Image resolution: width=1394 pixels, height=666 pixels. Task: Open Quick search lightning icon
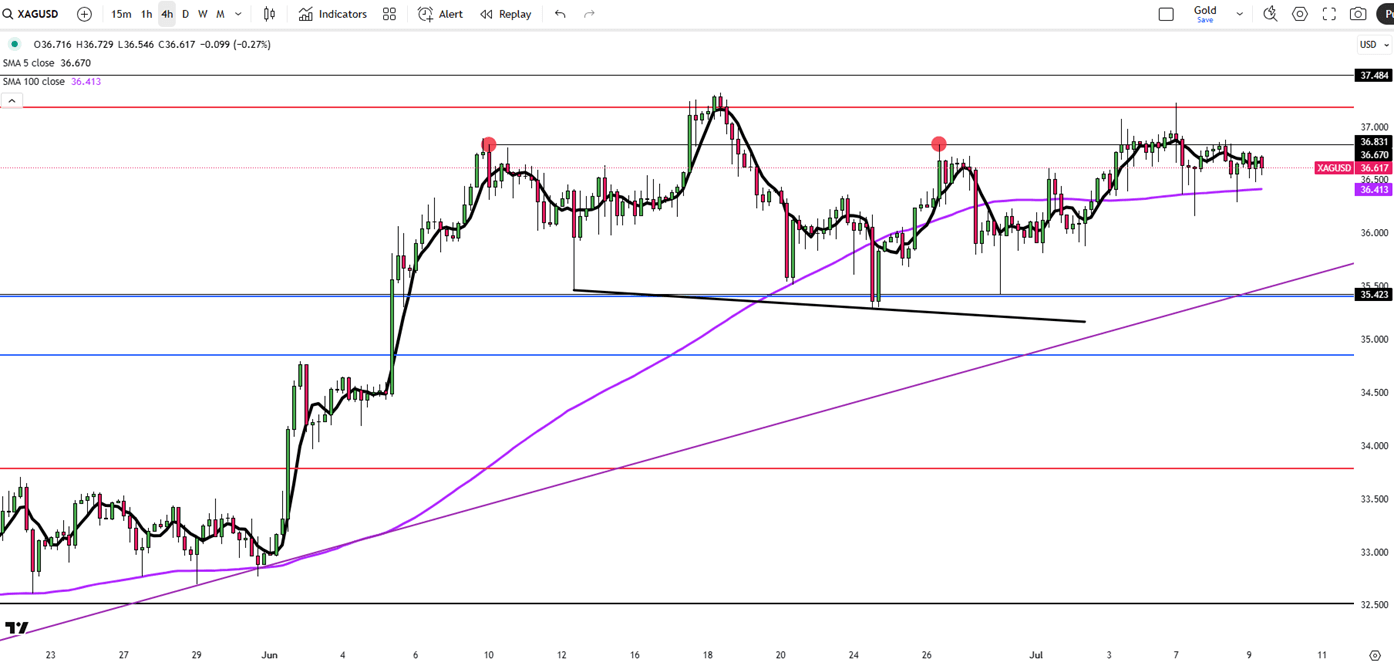pyautogui.click(x=1270, y=14)
